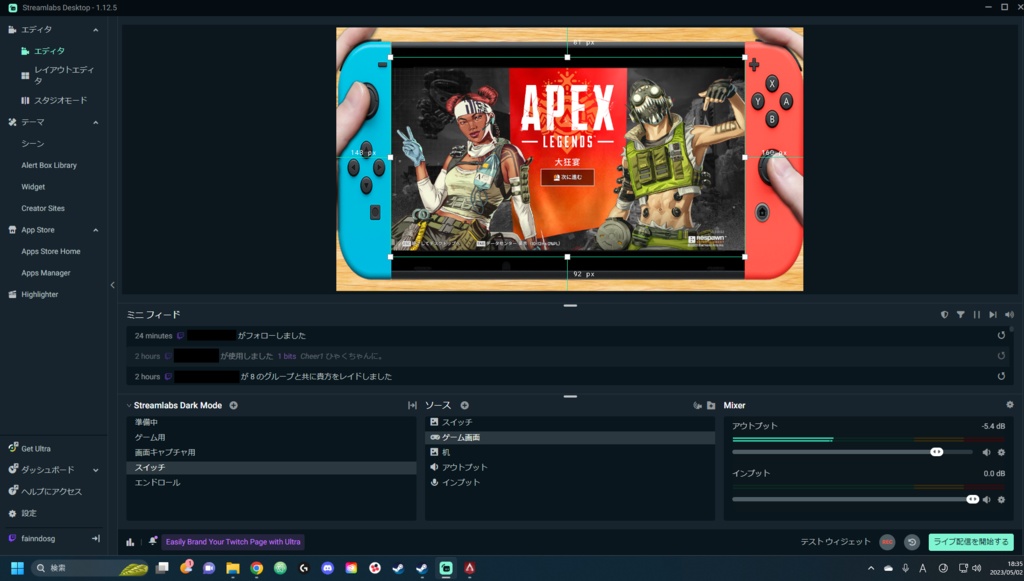Screen dimensions: 1024x581
Task: Add a new source with plus icon
Action: (x=464, y=405)
